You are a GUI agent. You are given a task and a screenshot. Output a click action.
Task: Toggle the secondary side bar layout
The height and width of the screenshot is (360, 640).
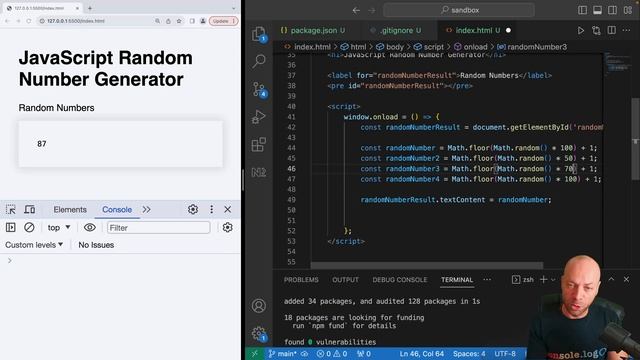click(612, 10)
